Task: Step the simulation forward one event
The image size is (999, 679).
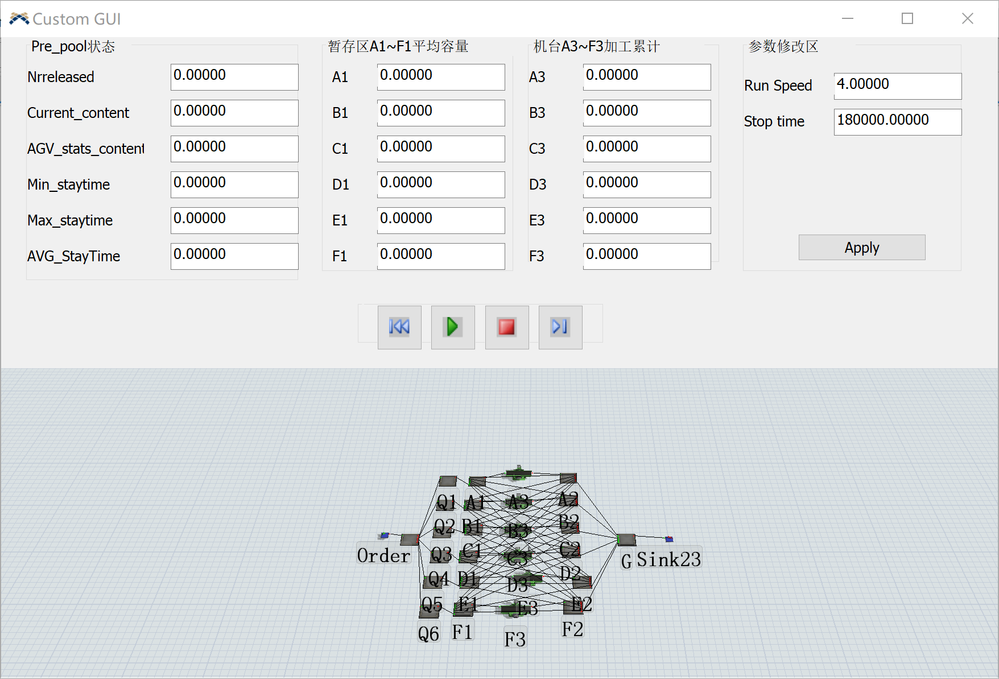Action: coord(560,327)
